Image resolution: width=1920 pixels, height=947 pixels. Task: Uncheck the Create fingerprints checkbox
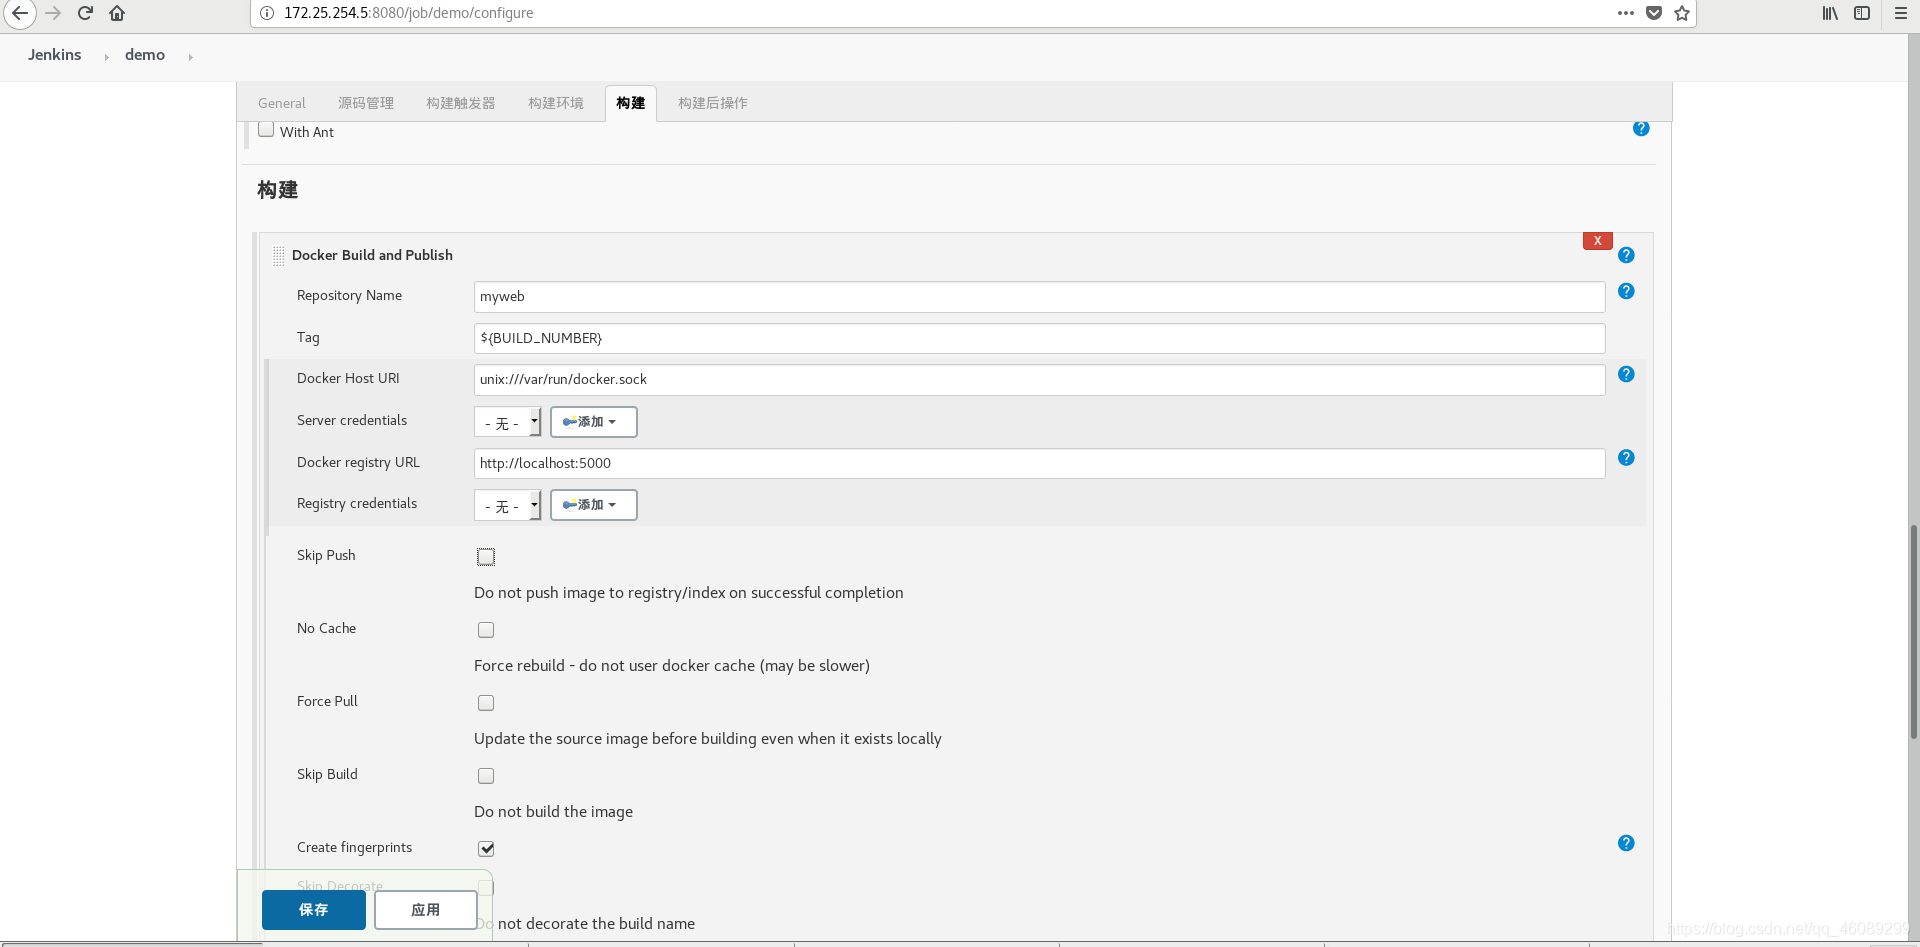pyautogui.click(x=486, y=849)
